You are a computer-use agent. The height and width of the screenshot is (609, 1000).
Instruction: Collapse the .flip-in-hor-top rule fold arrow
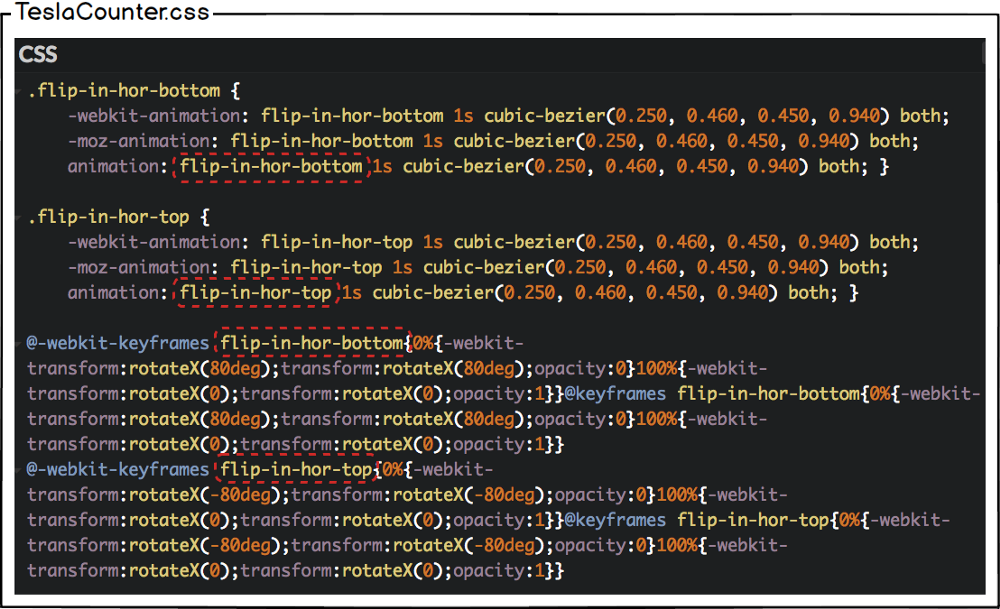click(21, 217)
